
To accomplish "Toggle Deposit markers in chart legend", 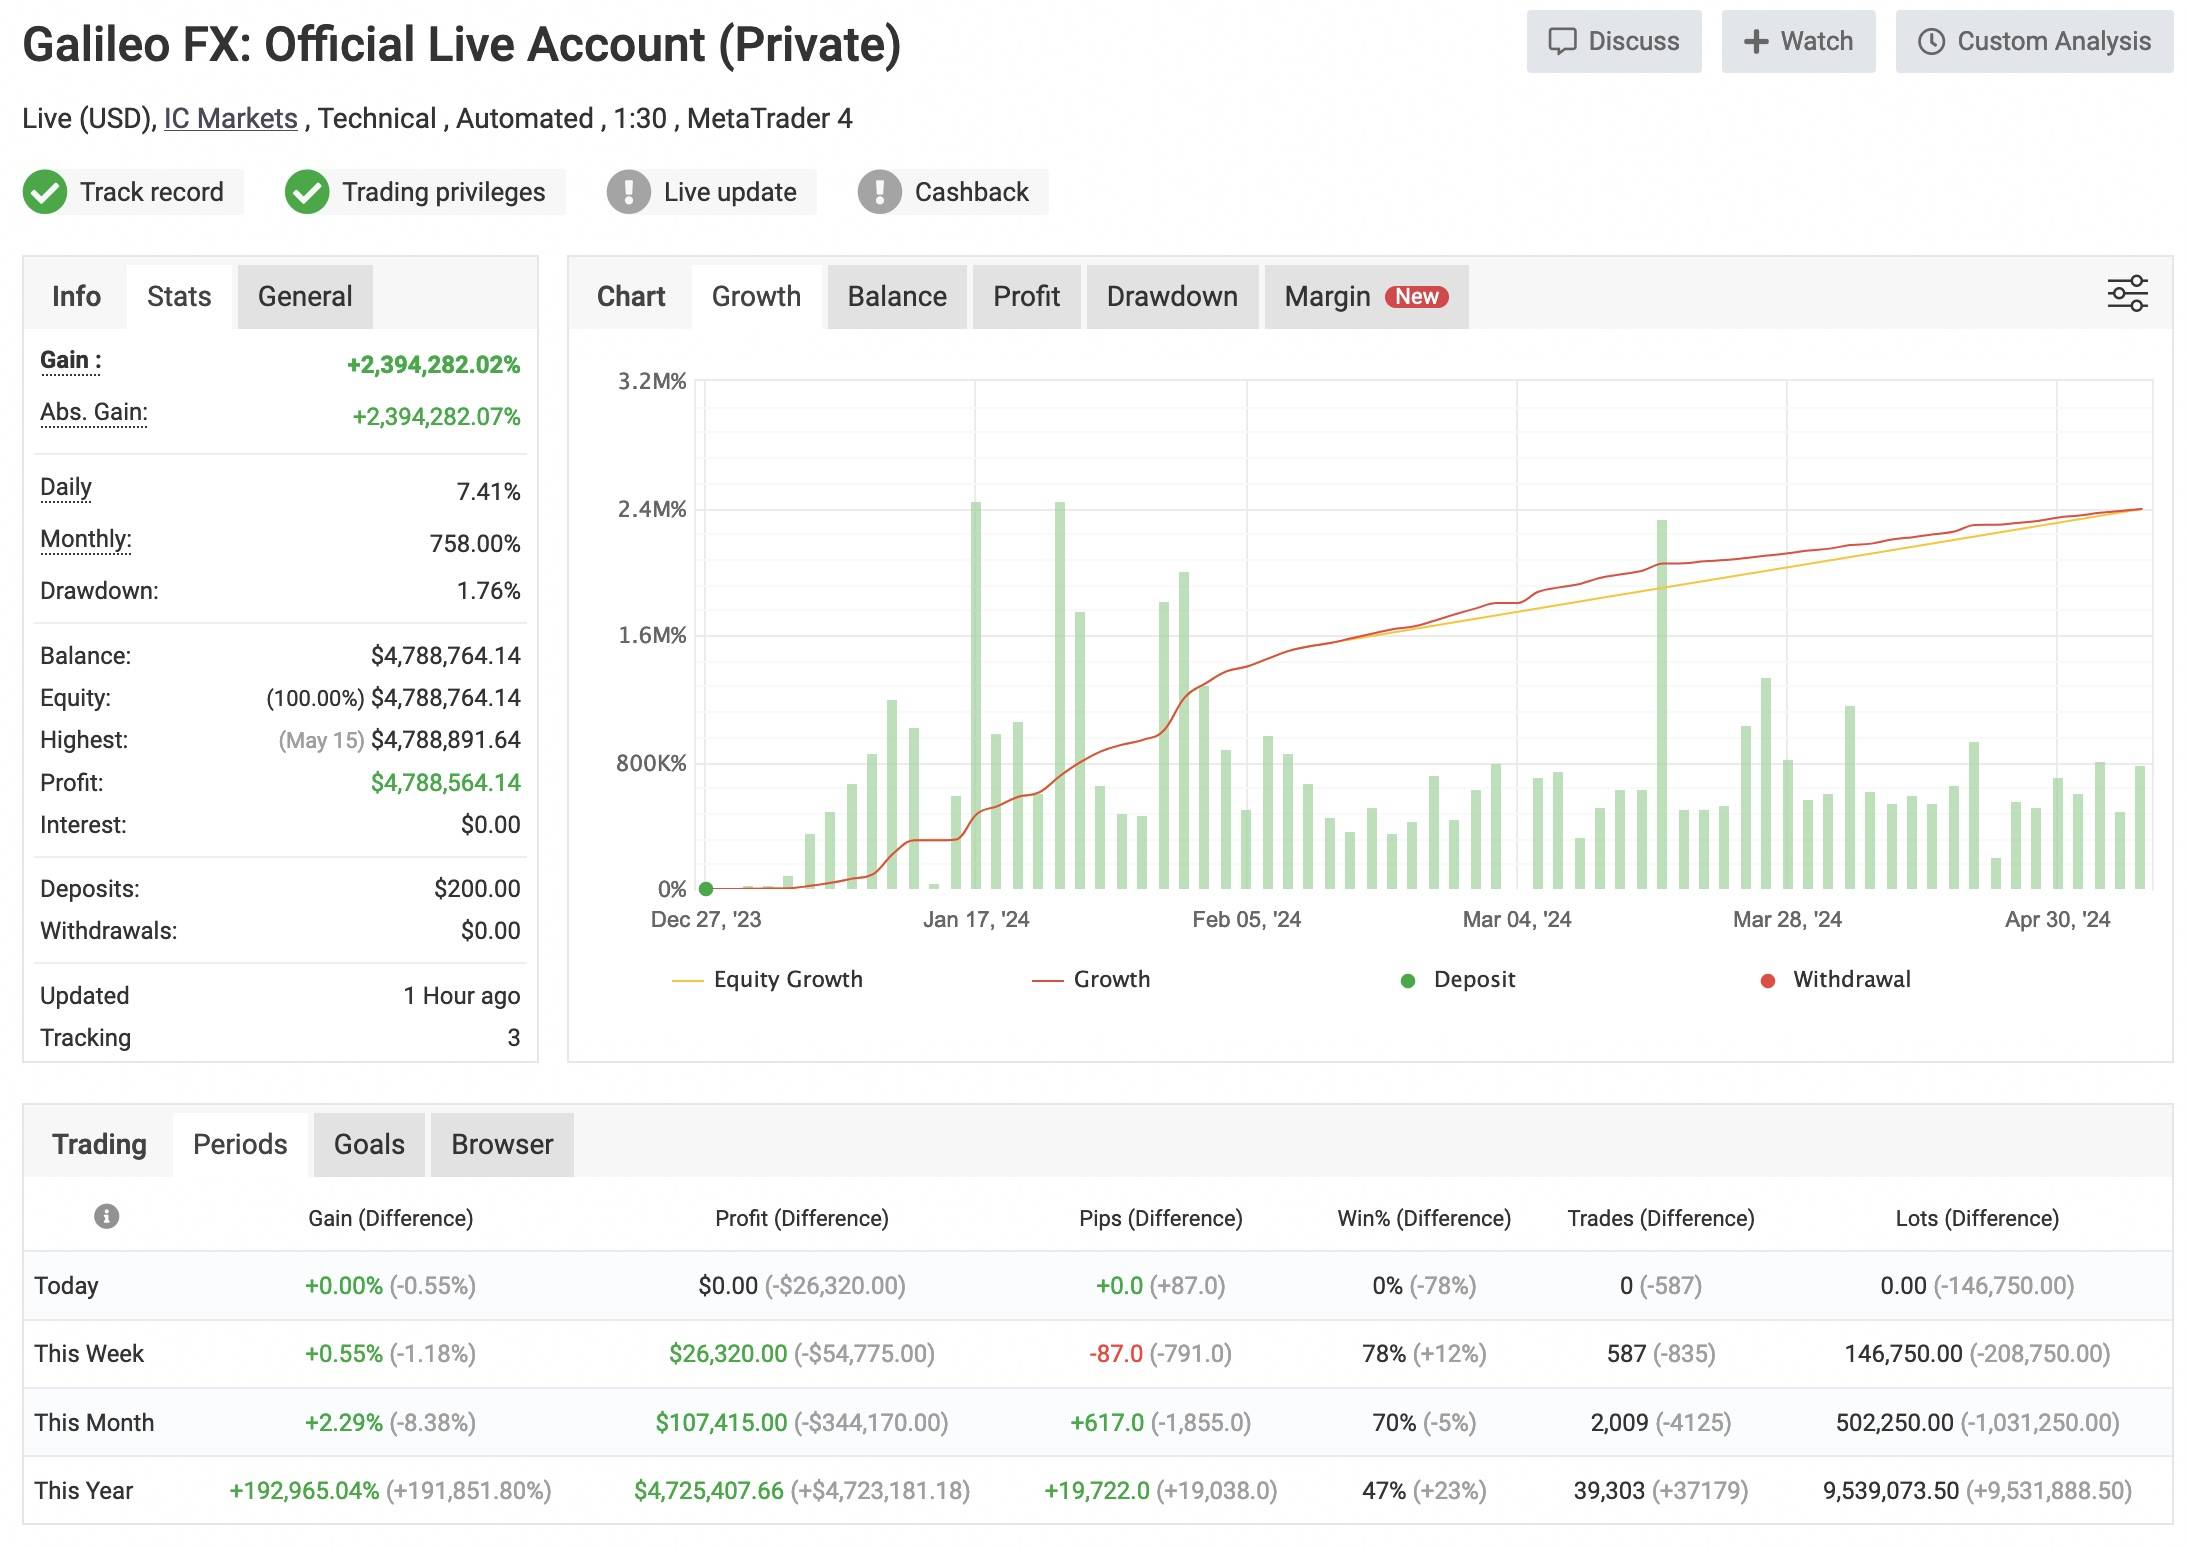I will tap(1473, 979).
